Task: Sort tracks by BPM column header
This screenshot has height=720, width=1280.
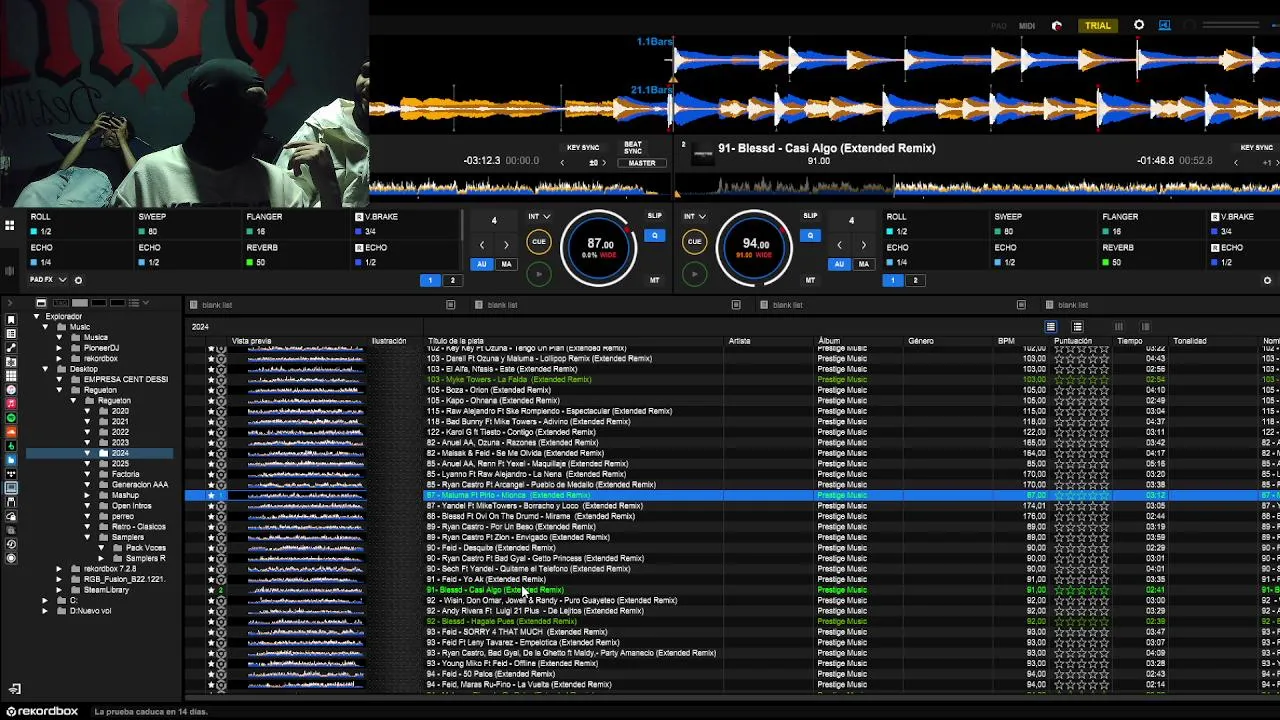Action: pos(1006,341)
